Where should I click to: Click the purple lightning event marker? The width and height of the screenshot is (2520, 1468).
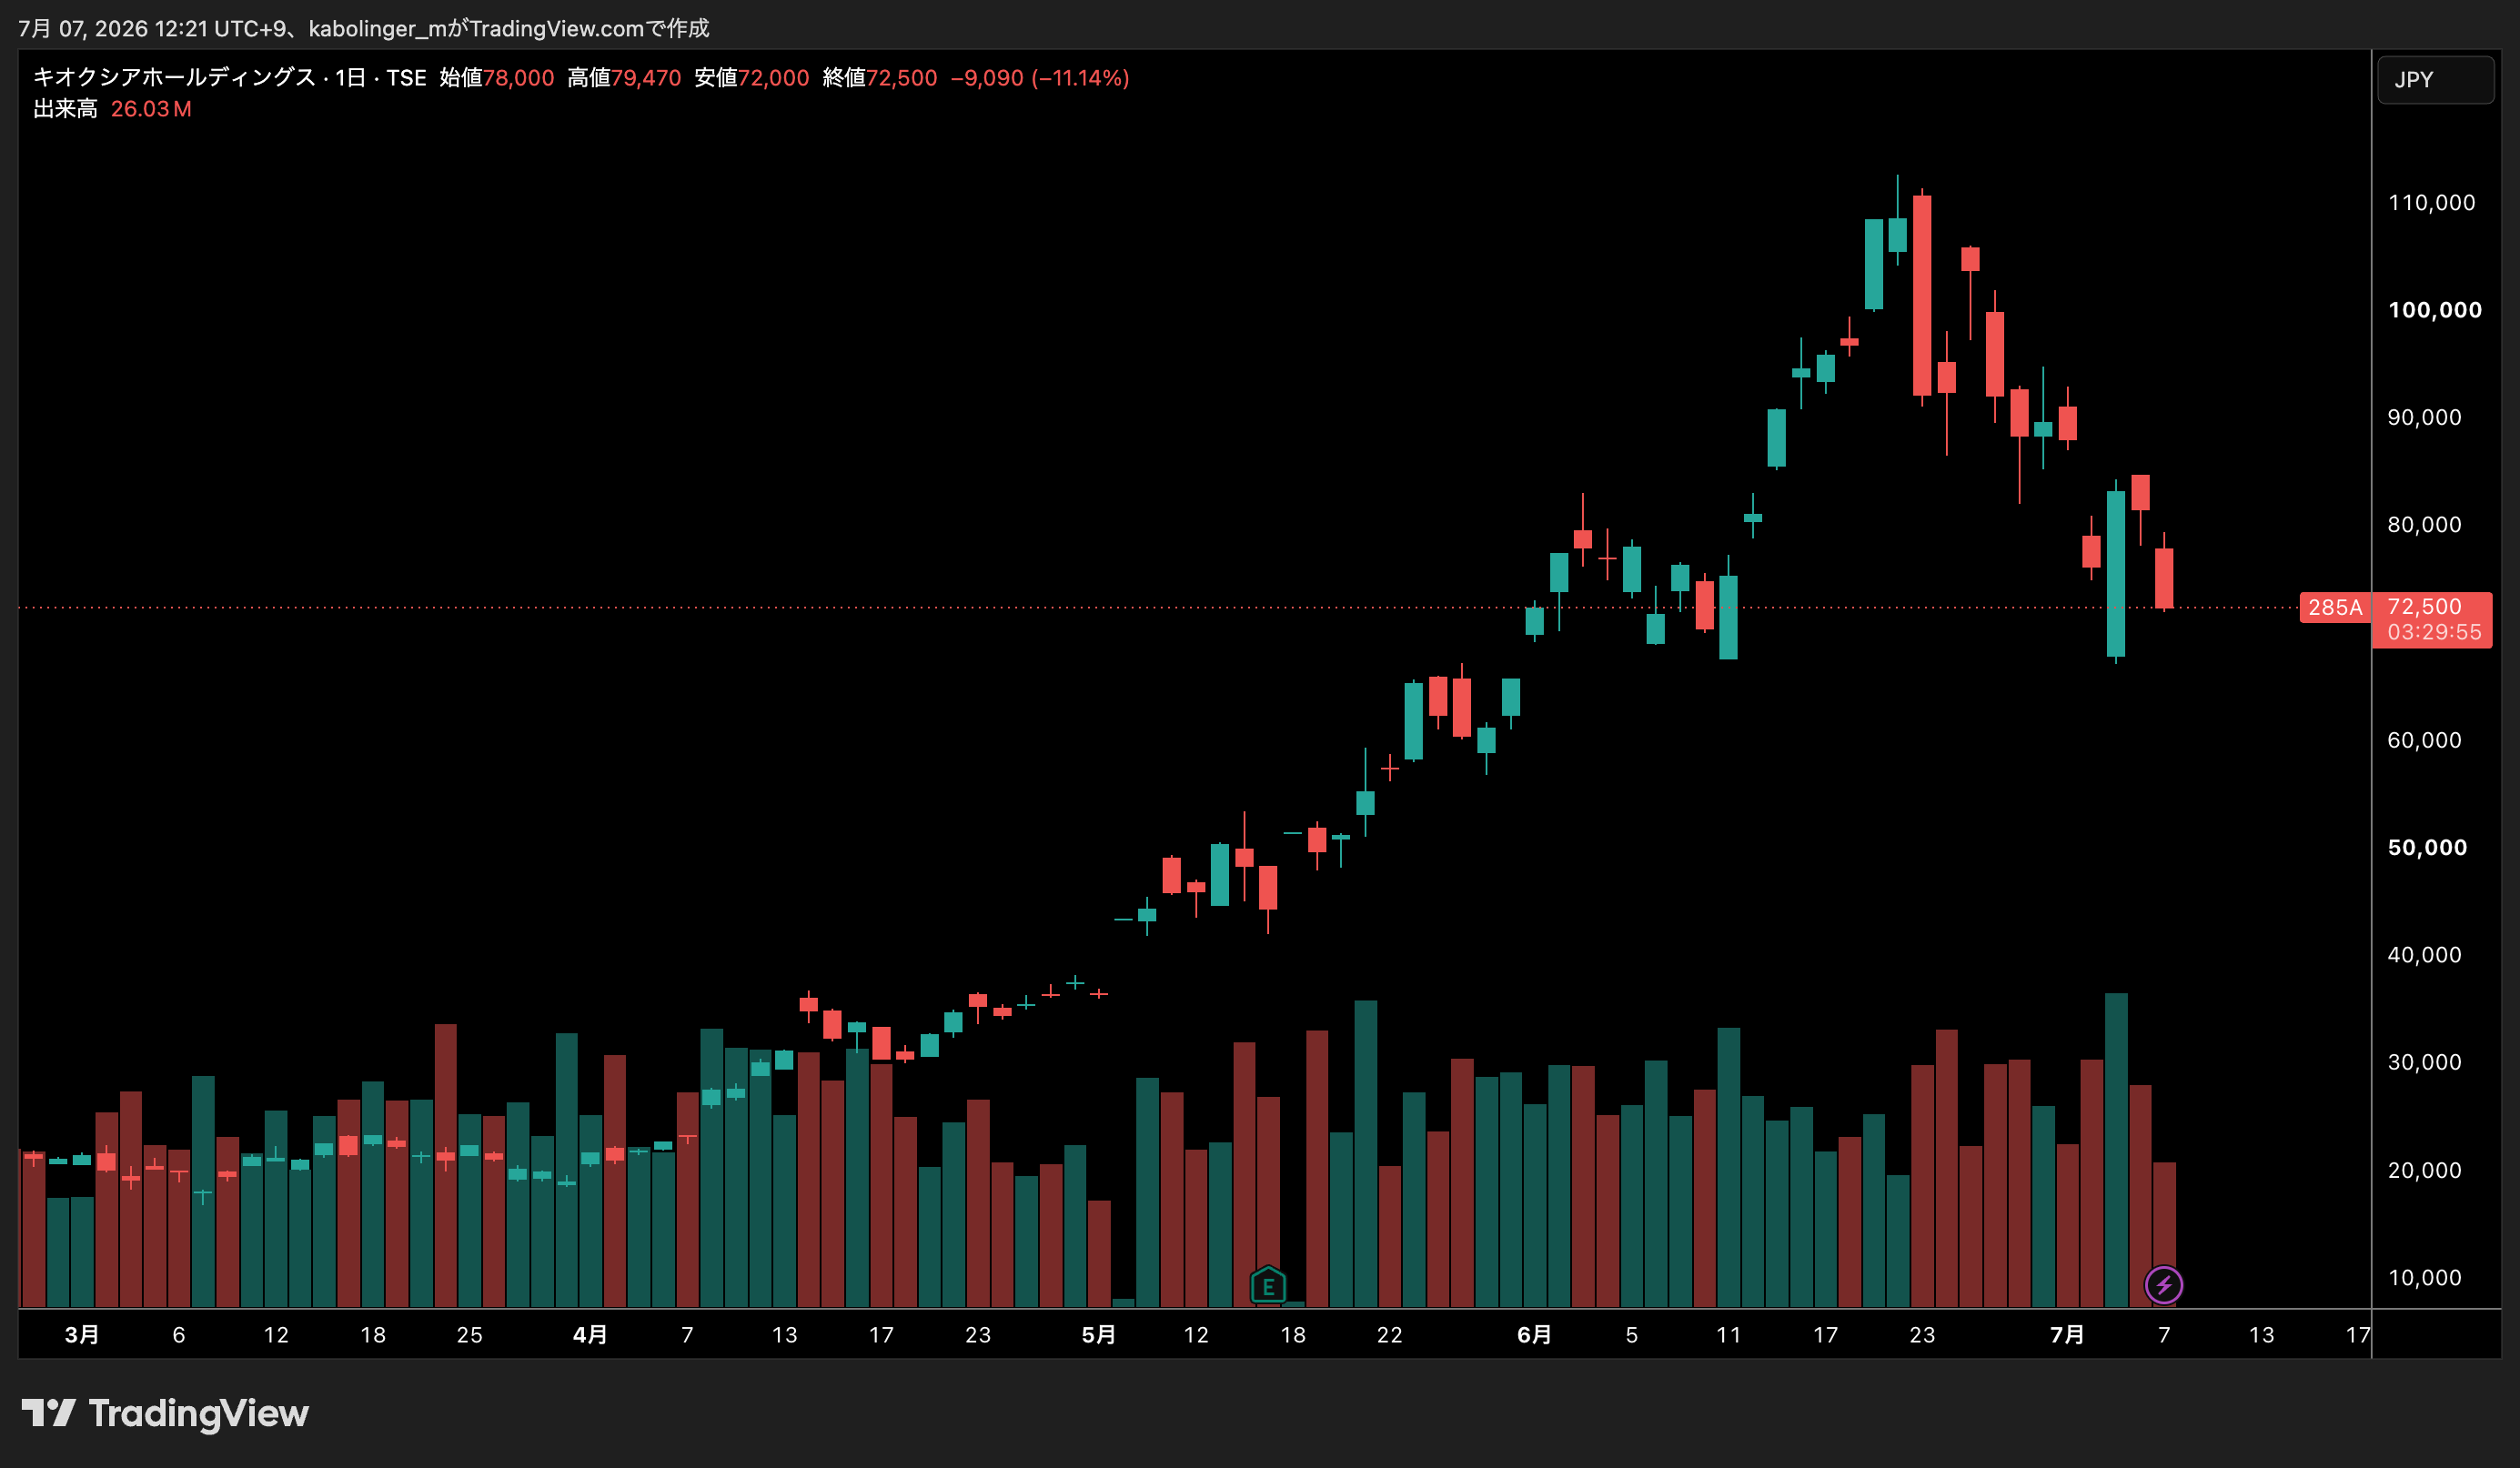2164,1285
